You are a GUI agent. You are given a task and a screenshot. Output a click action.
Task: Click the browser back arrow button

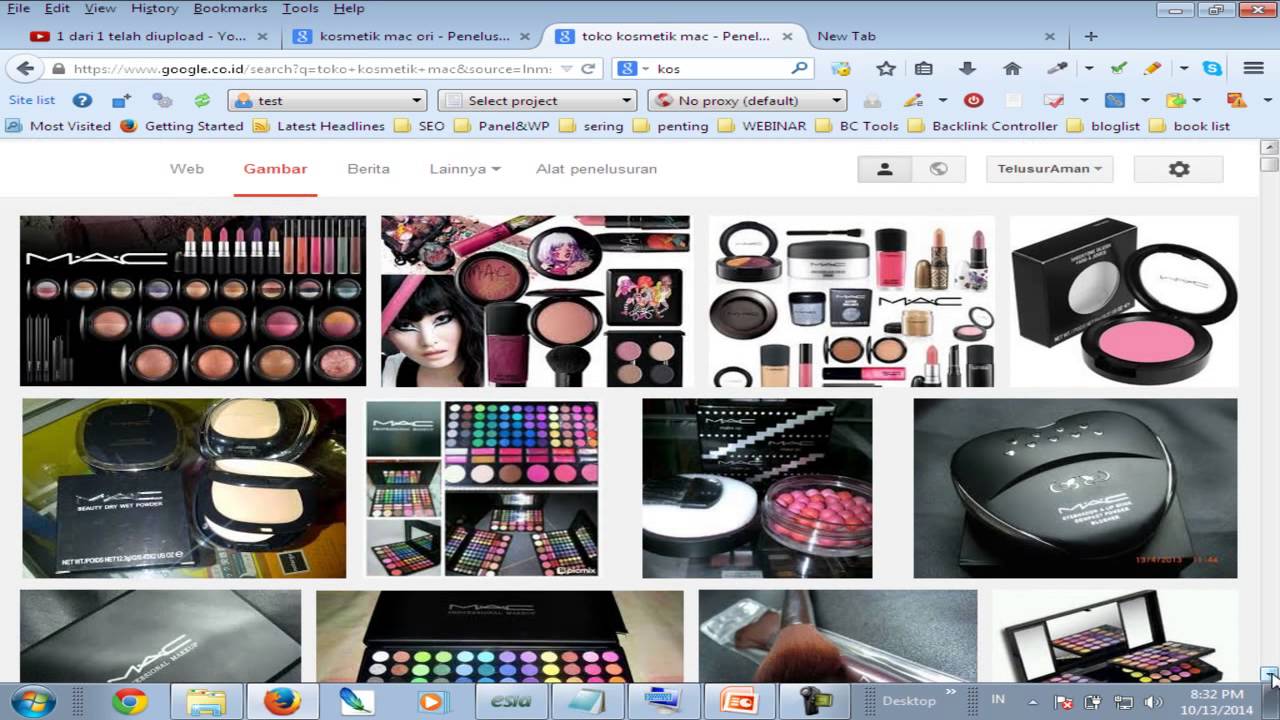[x=26, y=69]
